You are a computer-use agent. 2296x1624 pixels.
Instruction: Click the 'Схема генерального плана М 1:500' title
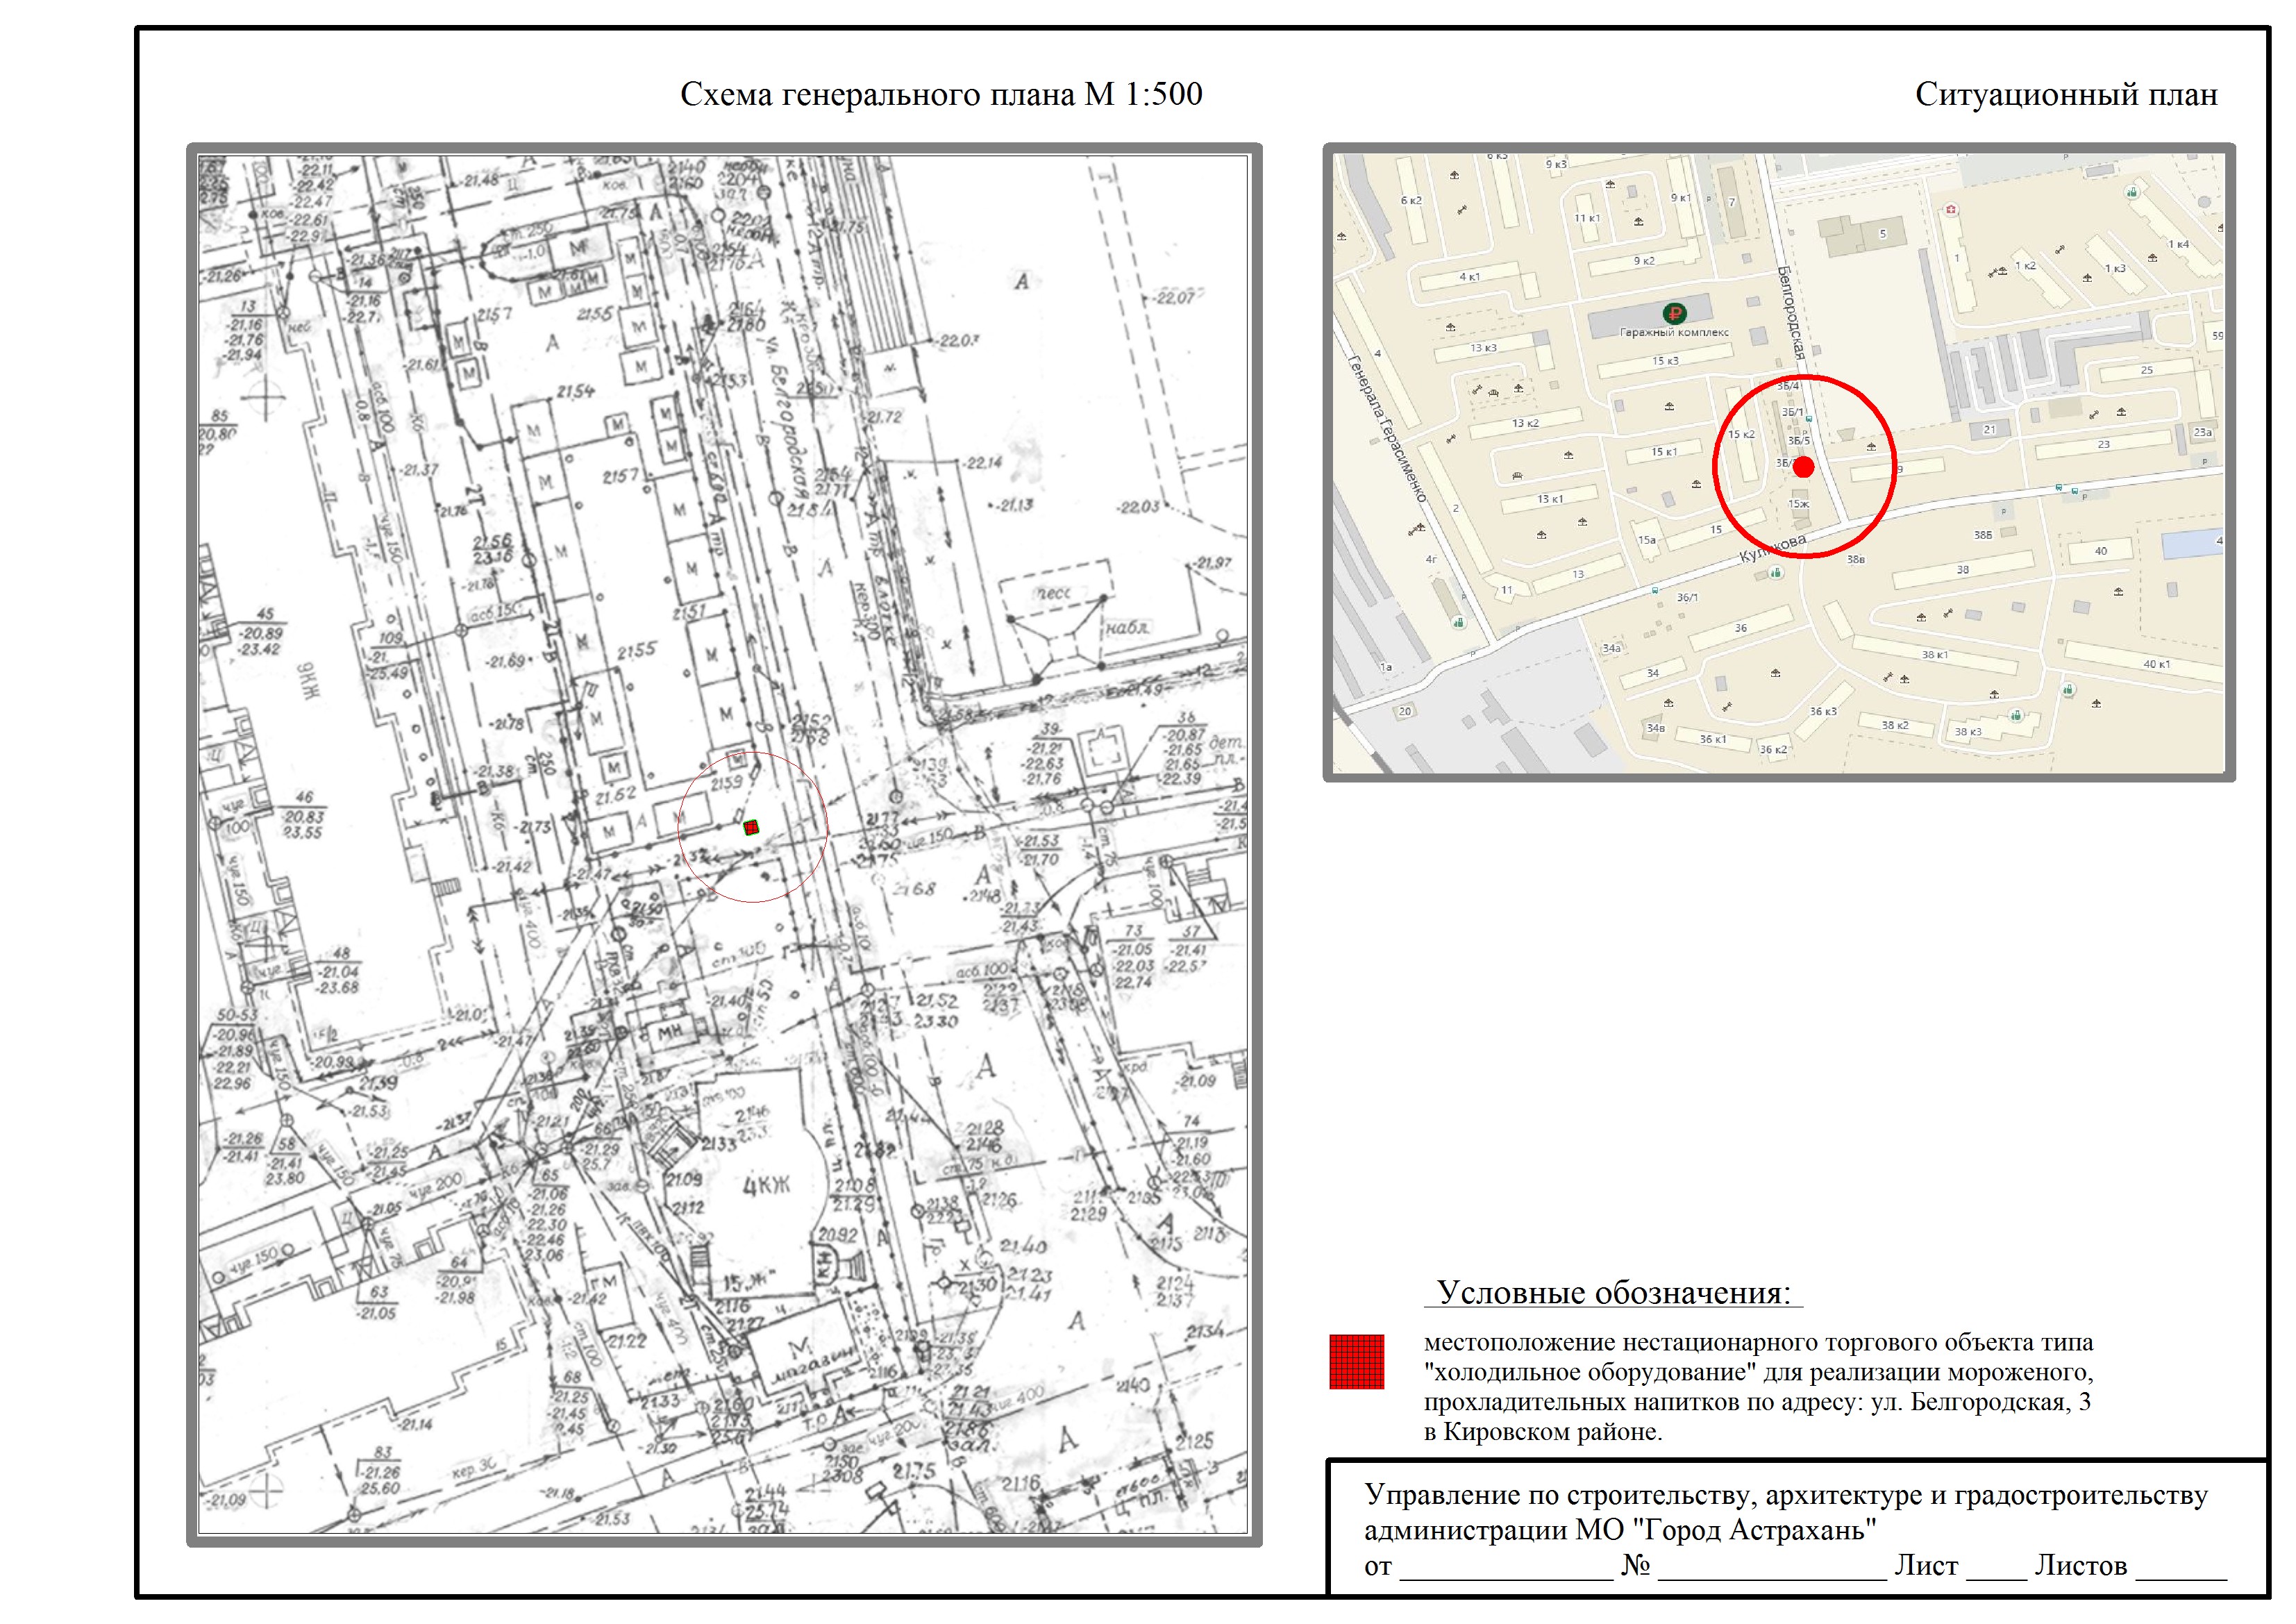pos(941,94)
